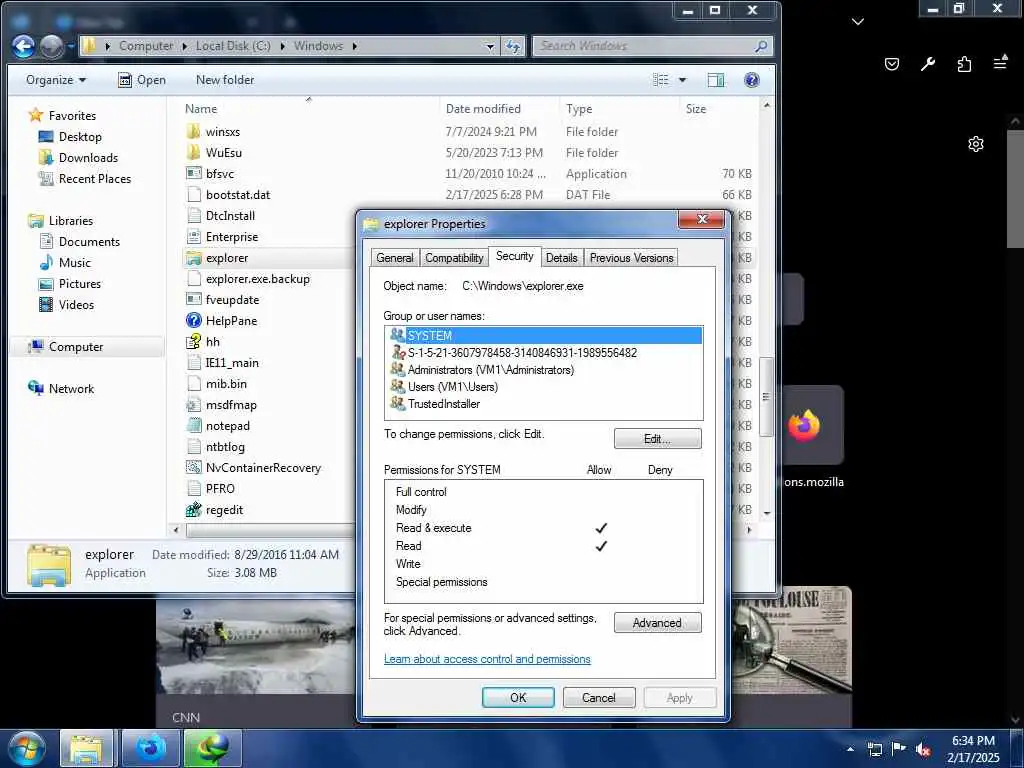Select the NvContainerRecovery file icon
The height and width of the screenshot is (768, 1024).
point(193,467)
